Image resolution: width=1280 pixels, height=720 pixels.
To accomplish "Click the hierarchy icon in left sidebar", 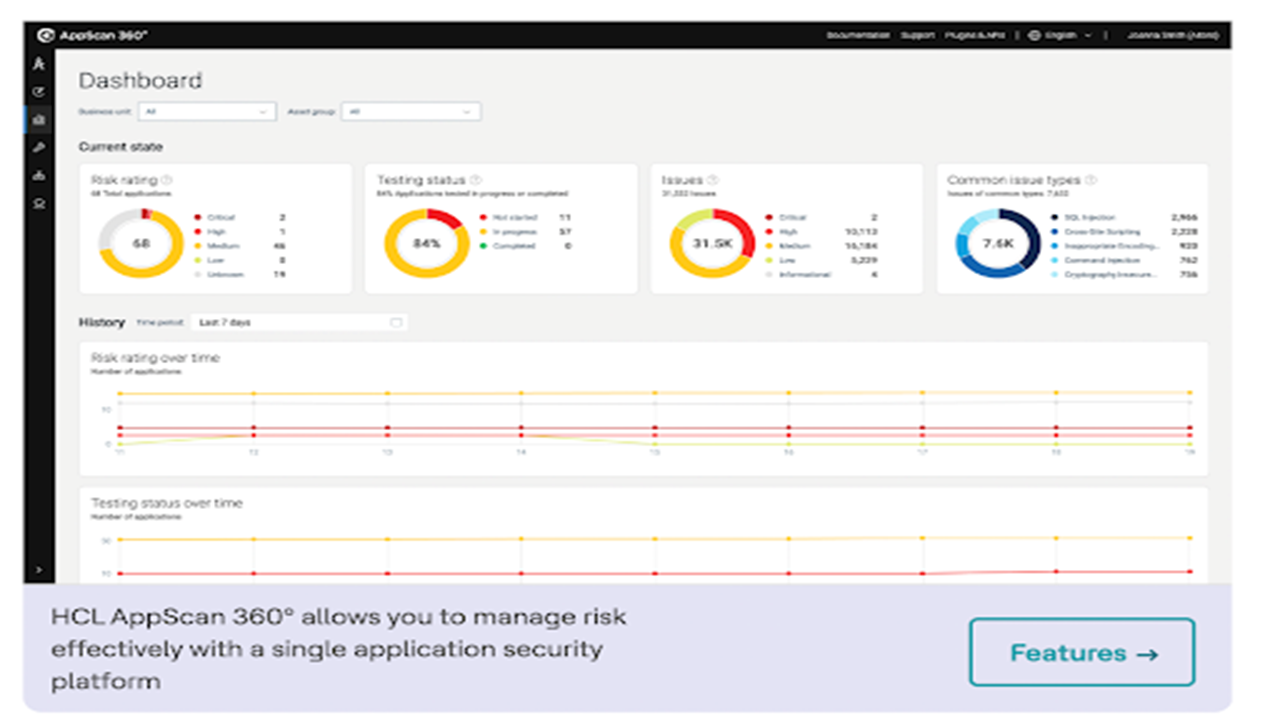I will pyautogui.click(x=38, y=175).
